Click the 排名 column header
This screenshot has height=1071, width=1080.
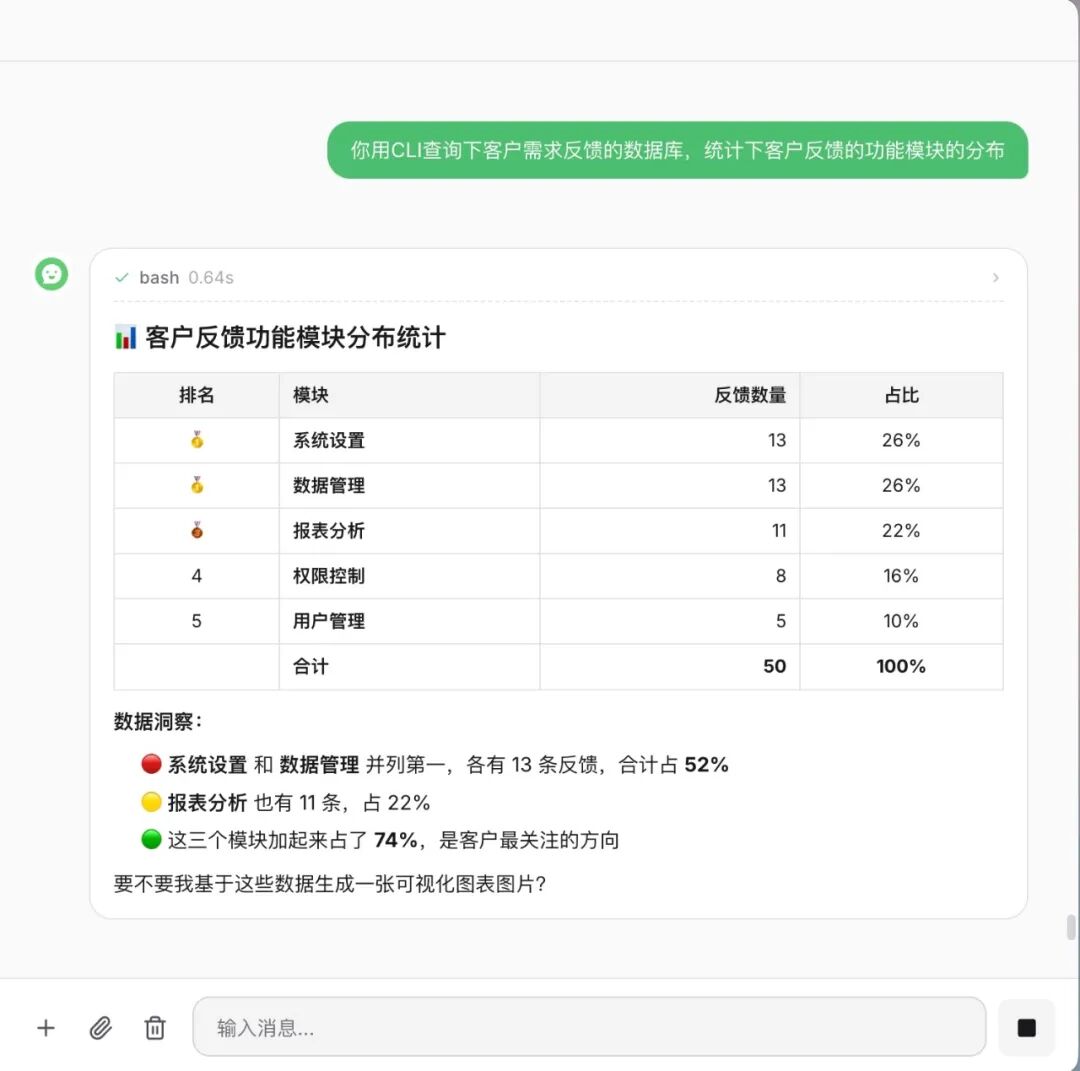tap(196, 395)
